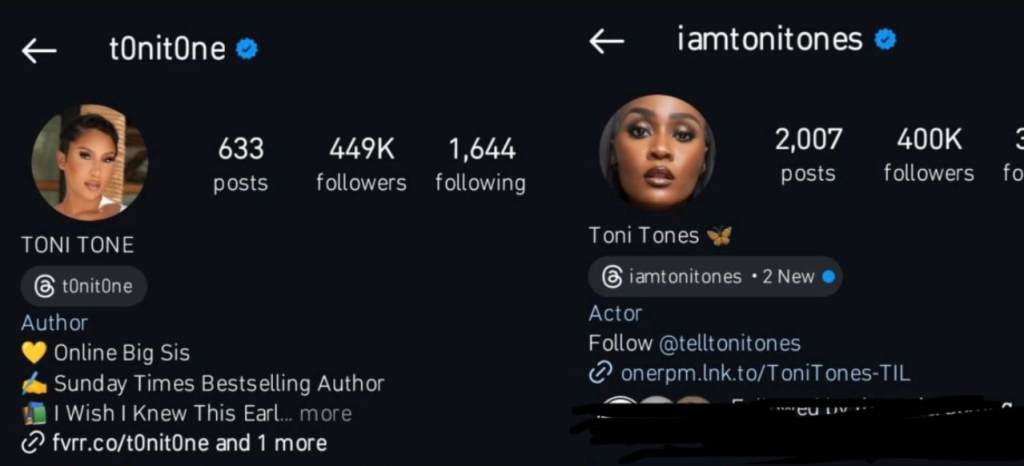Open t0nit0ne 633 posts count
The height and width of the screenshot is (466, 1024).
[240, 166]
